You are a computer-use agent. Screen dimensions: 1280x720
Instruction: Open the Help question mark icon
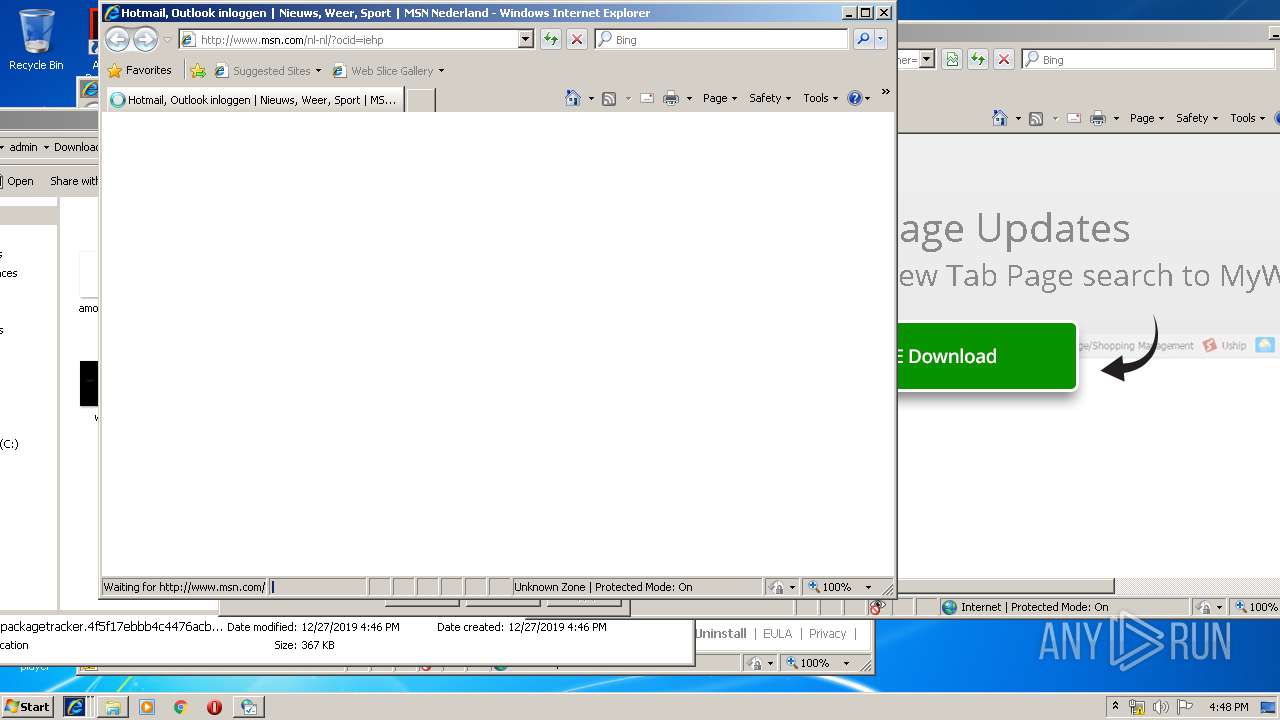(855, 98)
